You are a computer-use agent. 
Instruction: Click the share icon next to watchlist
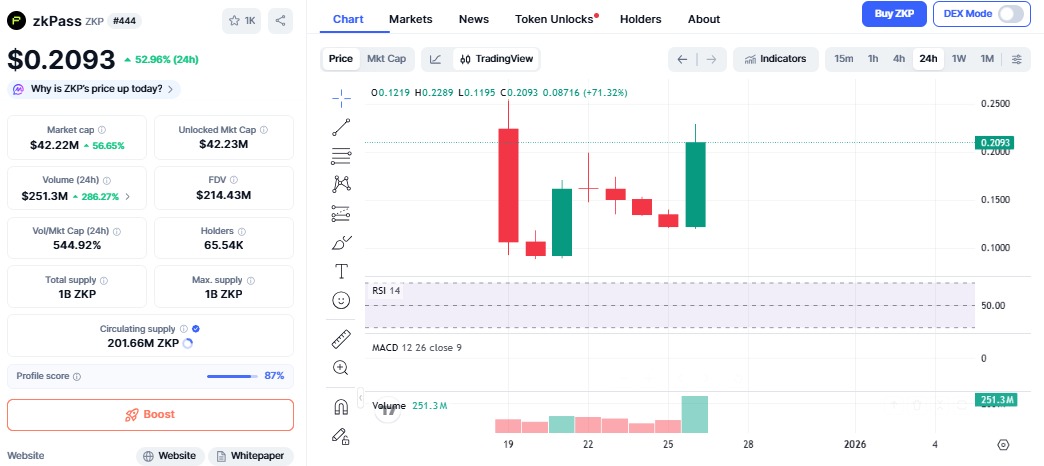[281, 20]
